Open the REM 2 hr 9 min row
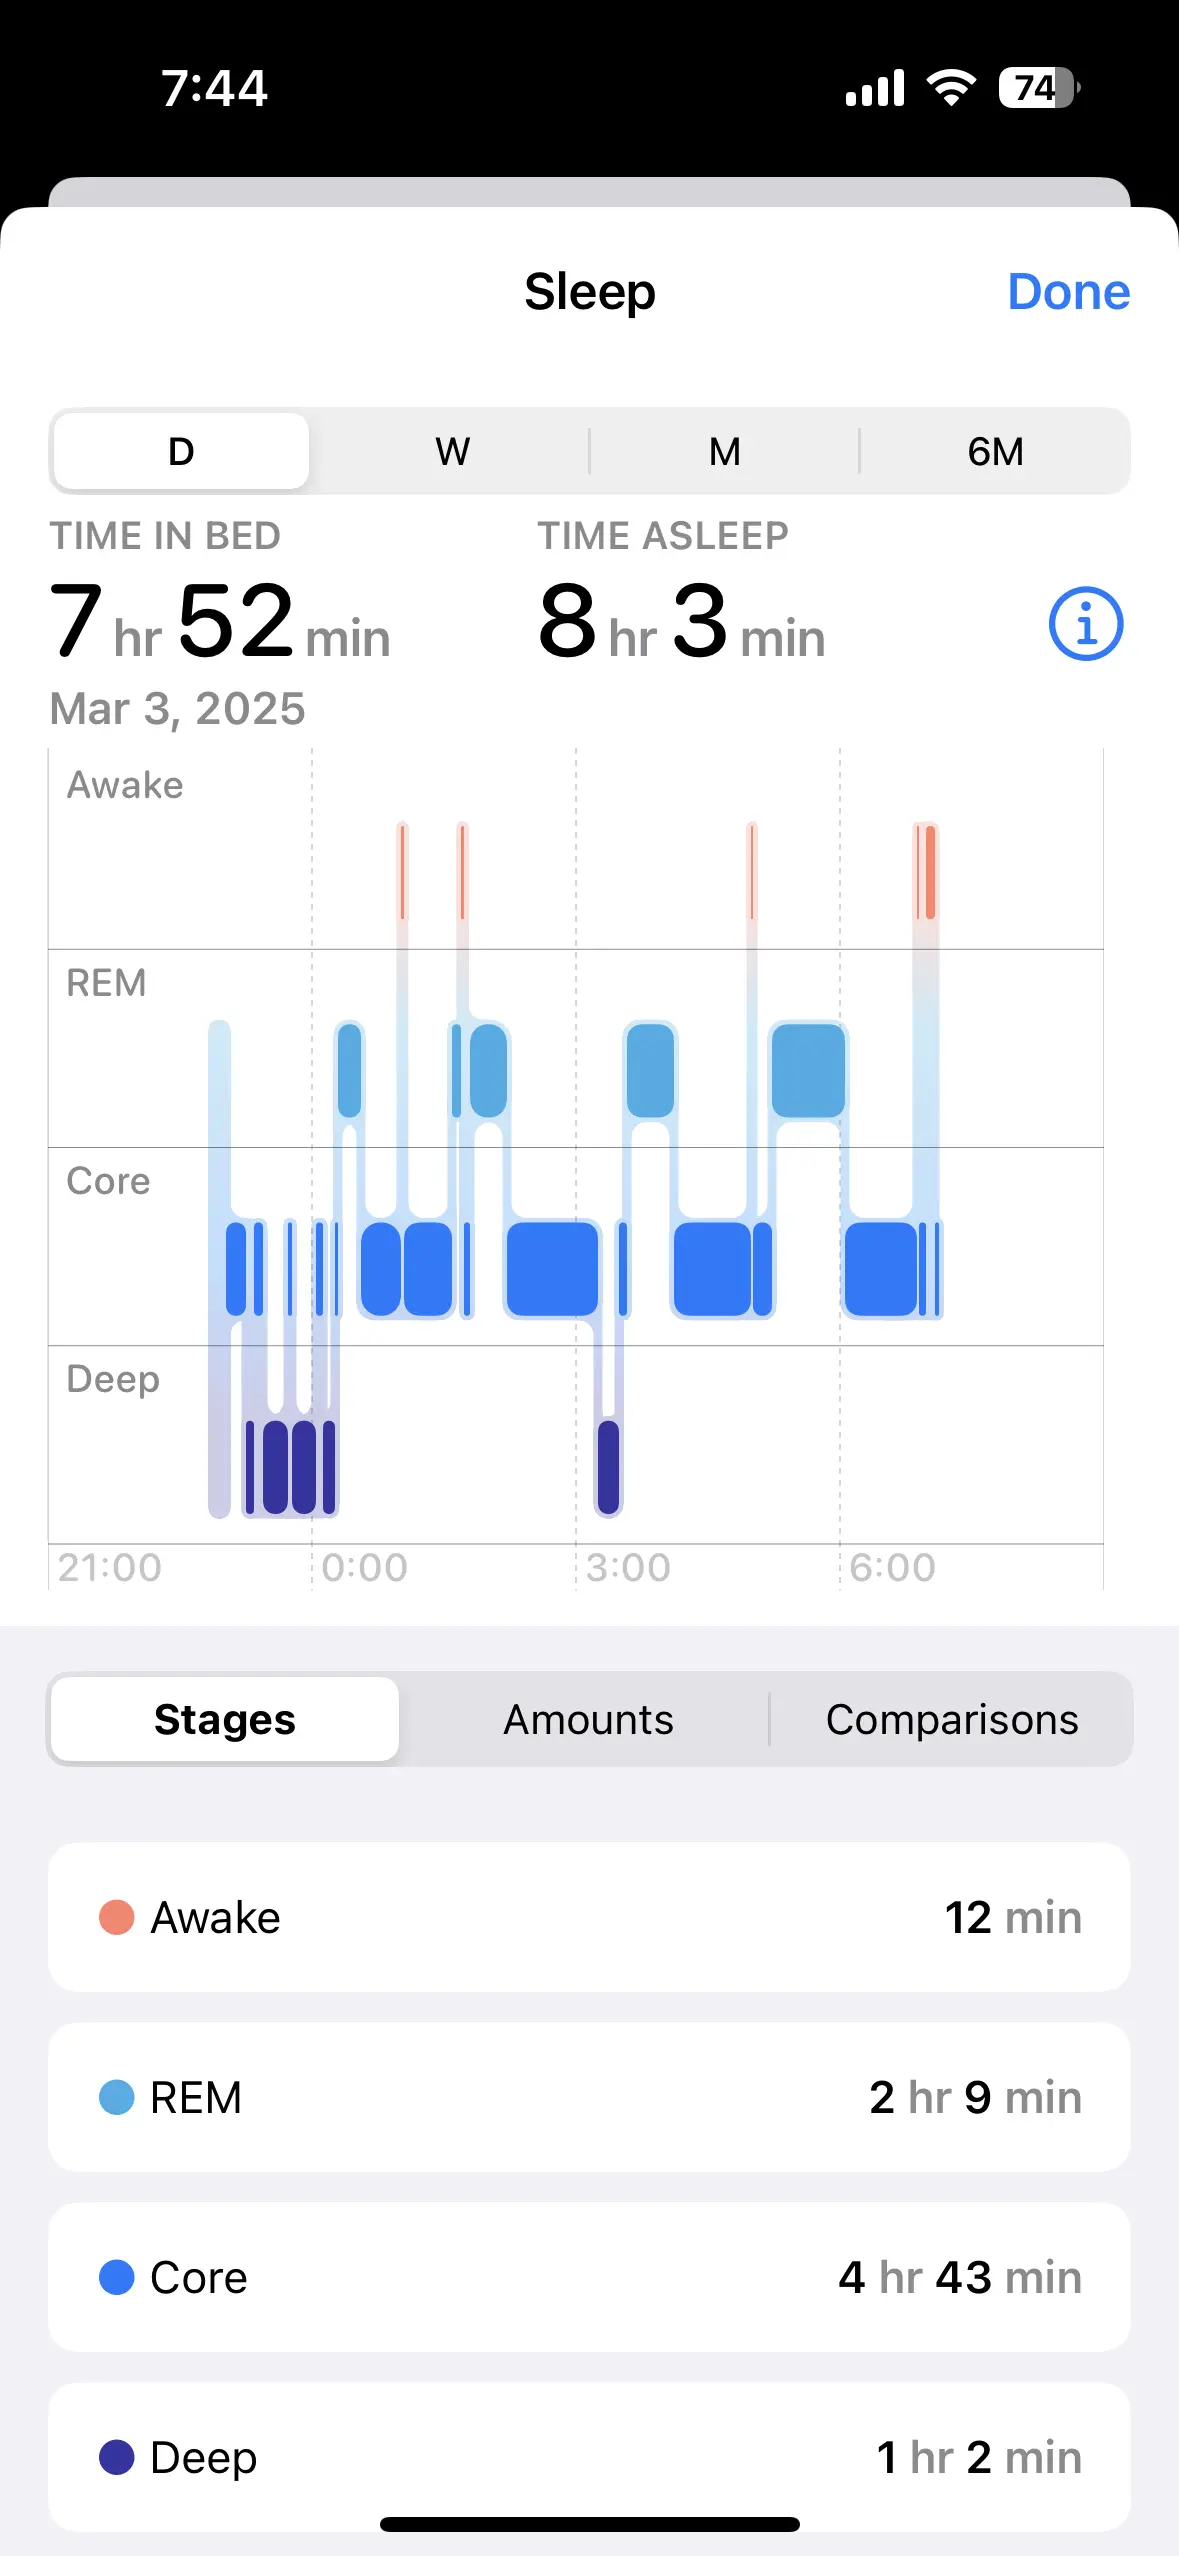1179x2556 pixels. 589,2097
